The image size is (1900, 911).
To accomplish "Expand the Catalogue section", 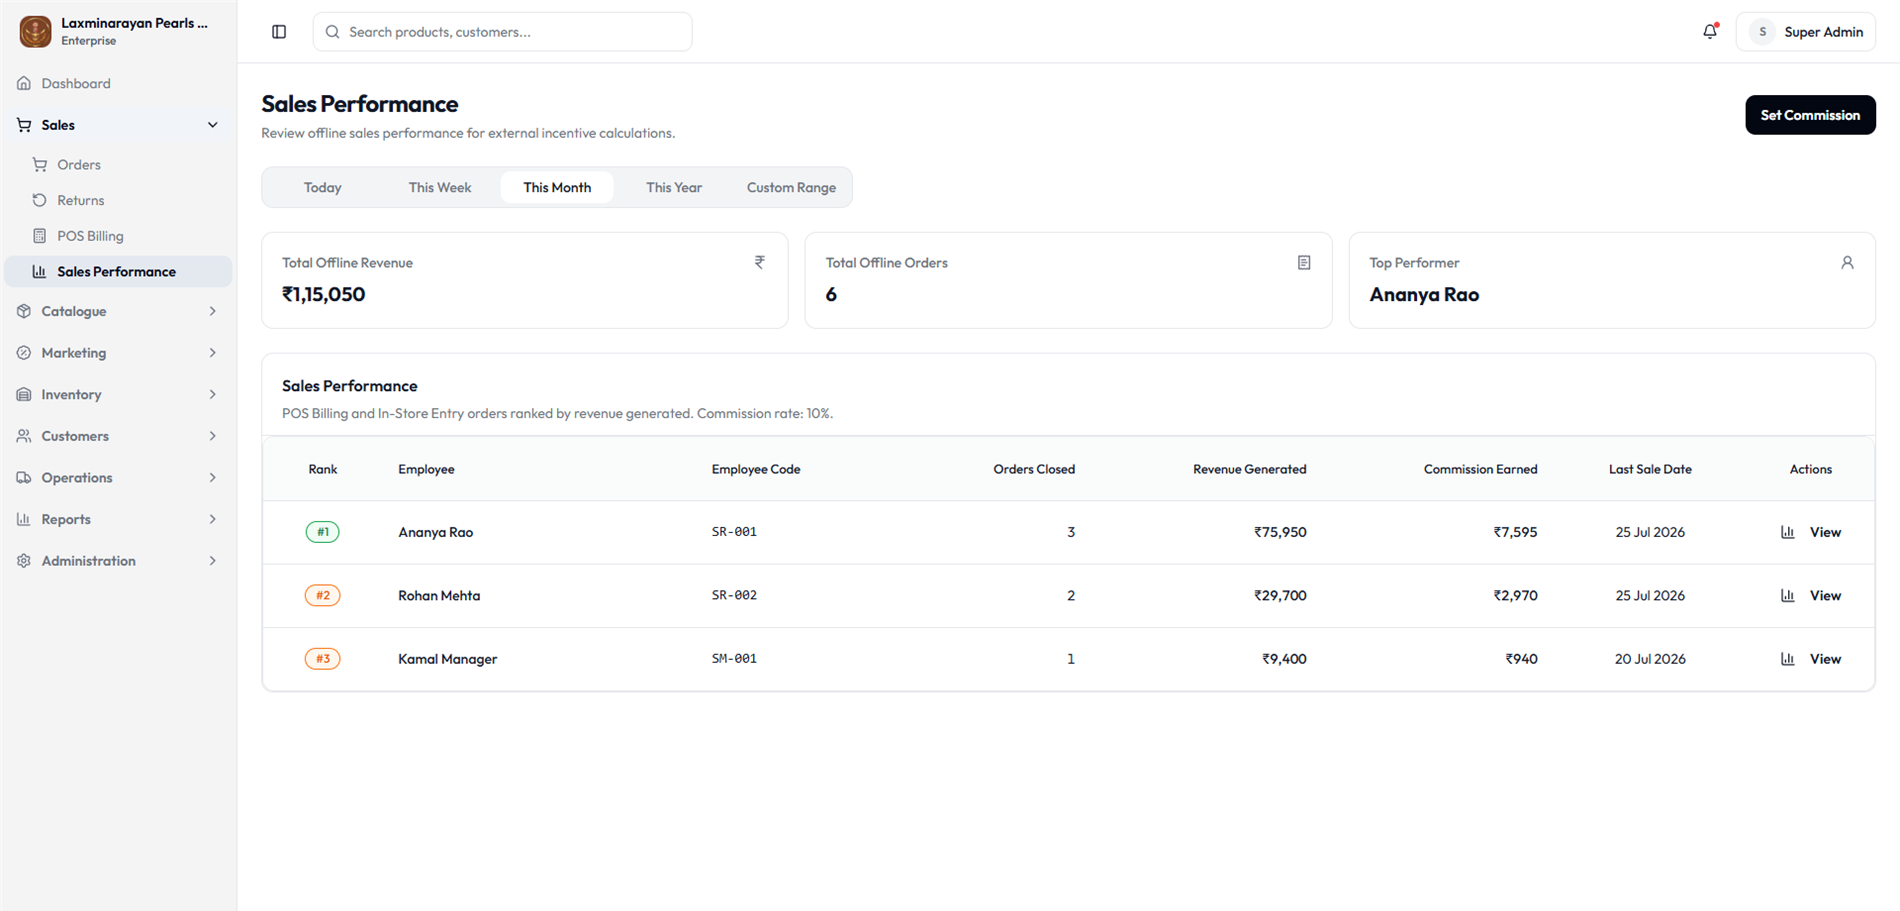I will (118, 311).
